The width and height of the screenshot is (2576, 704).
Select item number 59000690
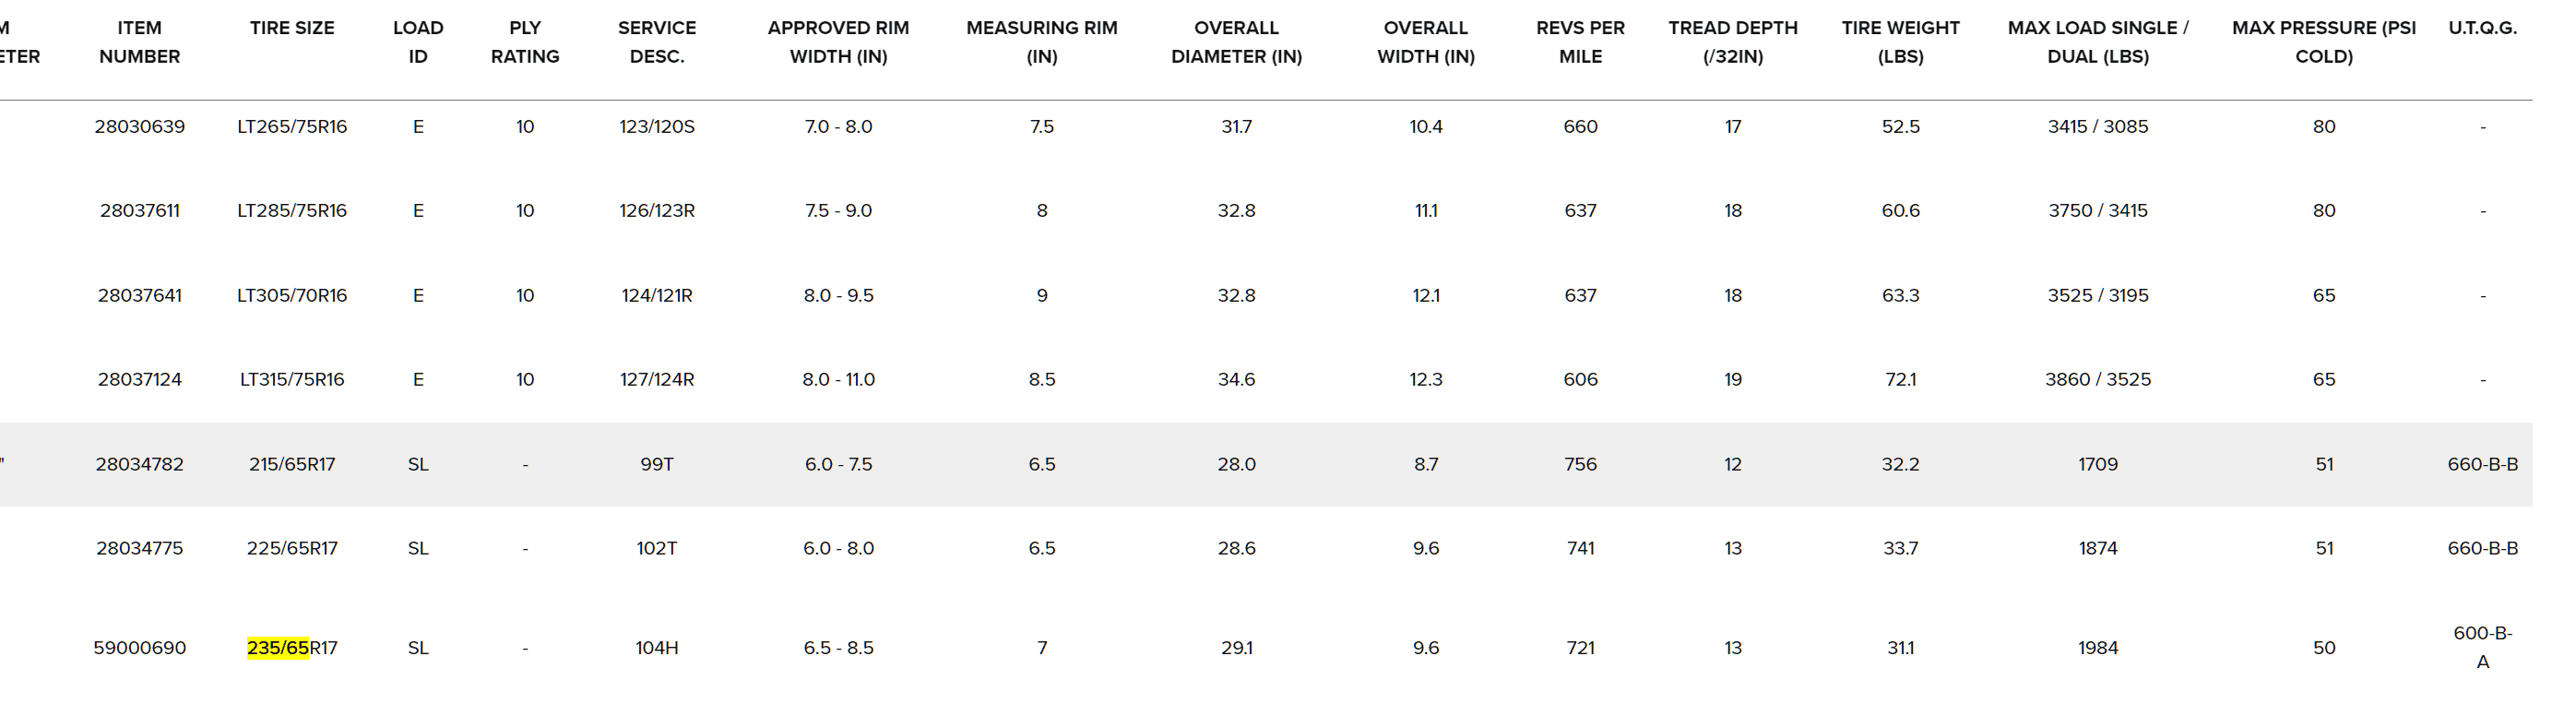139,648
